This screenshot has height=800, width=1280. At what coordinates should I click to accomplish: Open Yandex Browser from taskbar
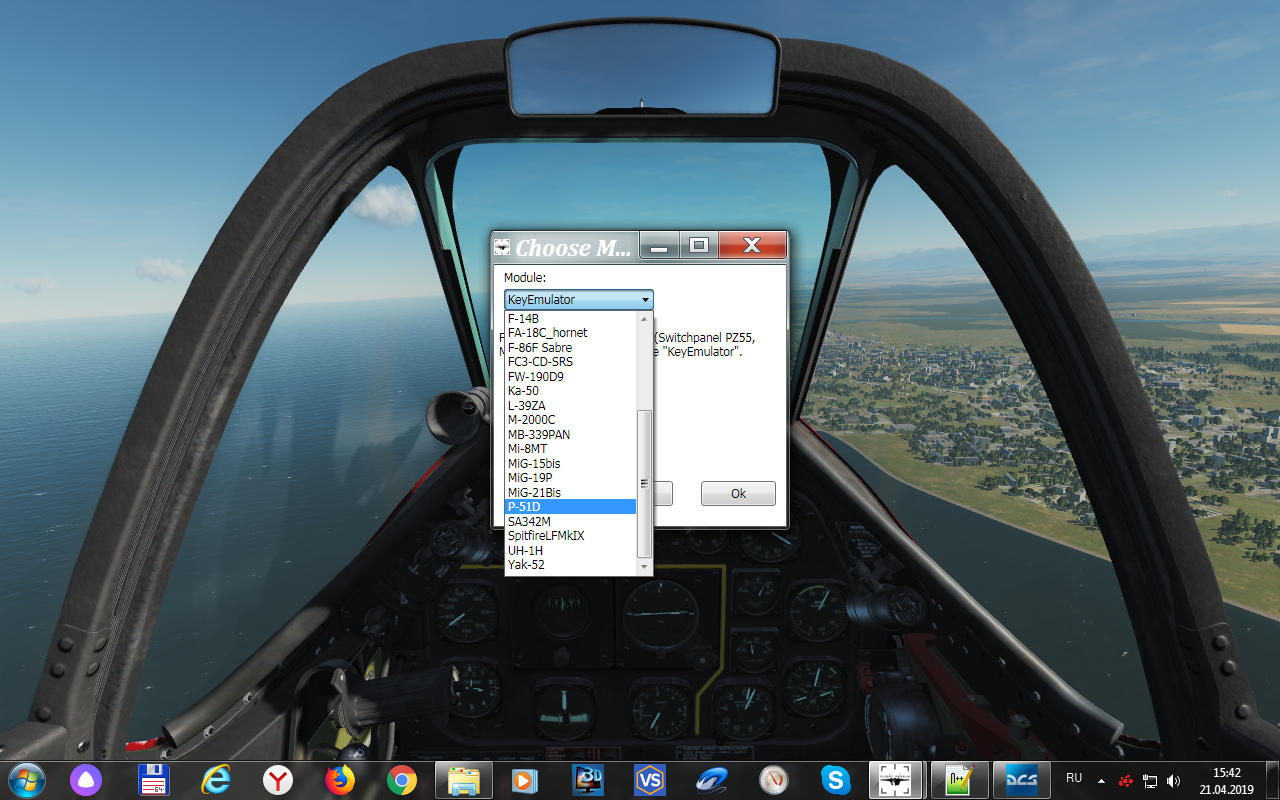pos(277,779)
